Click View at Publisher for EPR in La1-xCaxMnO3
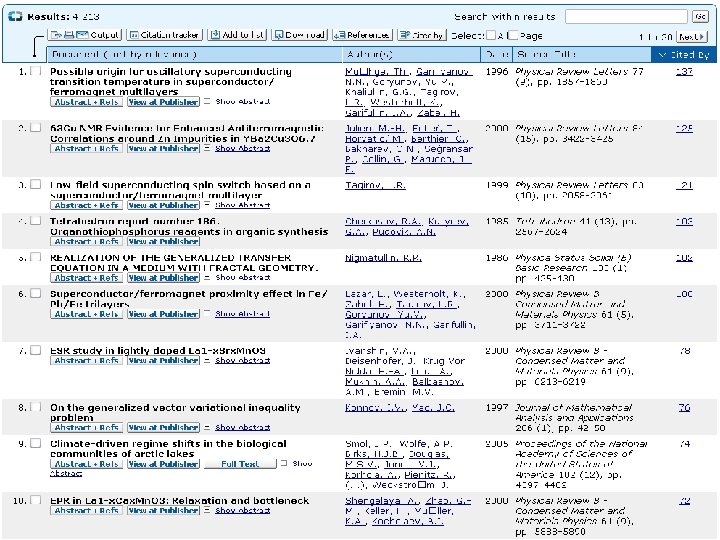Screen dimensions: 720x540 (x=163, y=511)
